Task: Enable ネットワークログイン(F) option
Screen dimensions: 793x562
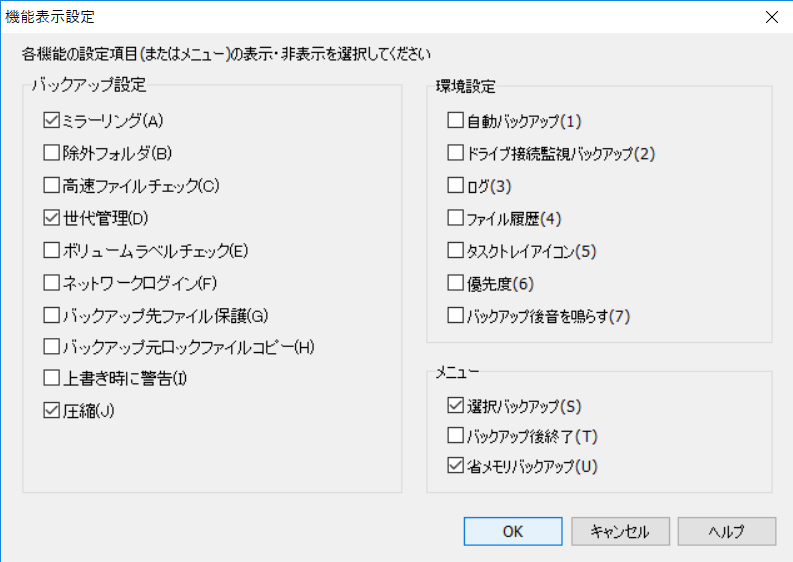Action: pyautogui.click(x=52, y=283)
